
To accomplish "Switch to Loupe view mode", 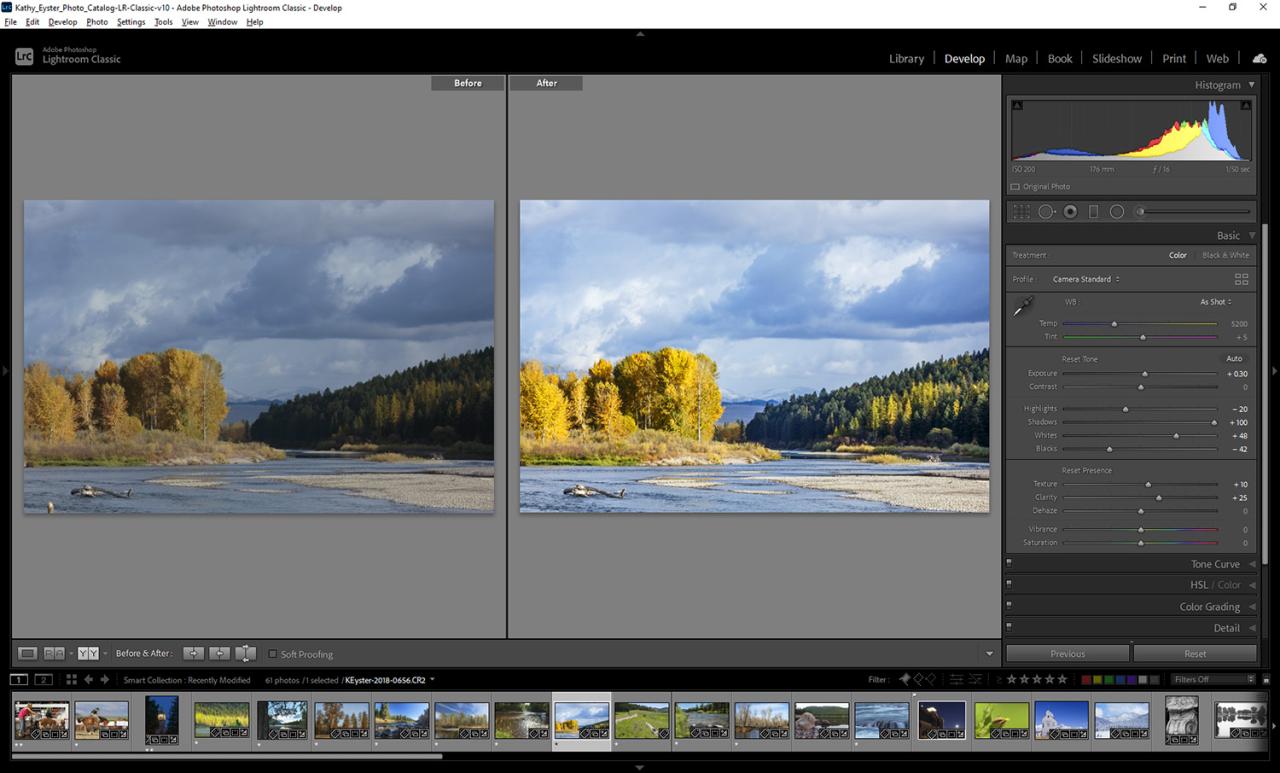I will 28,653.
